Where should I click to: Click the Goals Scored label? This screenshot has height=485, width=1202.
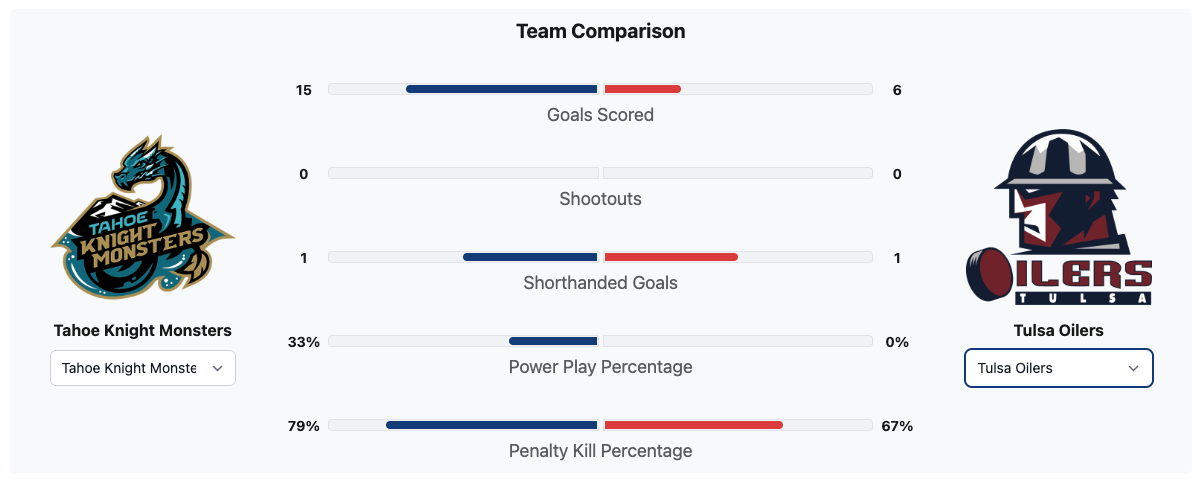[x=600, y=115]
